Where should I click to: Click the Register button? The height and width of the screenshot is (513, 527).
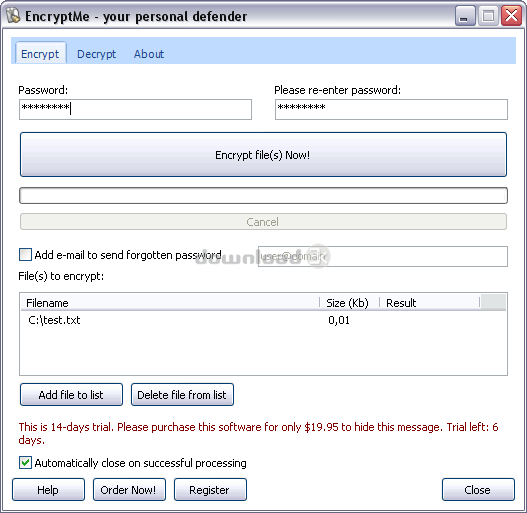210,489
